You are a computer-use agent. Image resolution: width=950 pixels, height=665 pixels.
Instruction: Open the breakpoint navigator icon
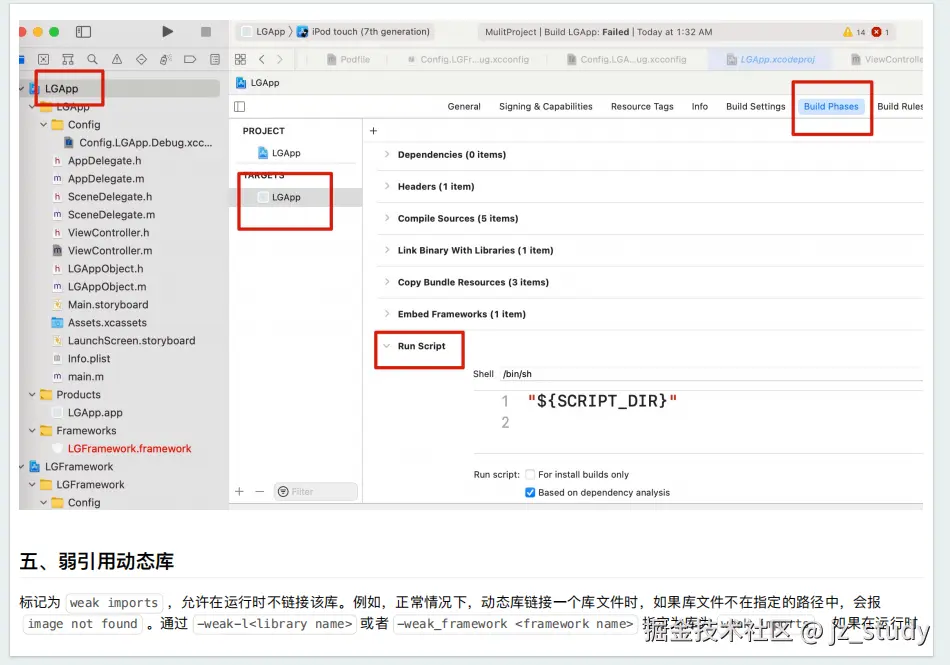point(190,59)
